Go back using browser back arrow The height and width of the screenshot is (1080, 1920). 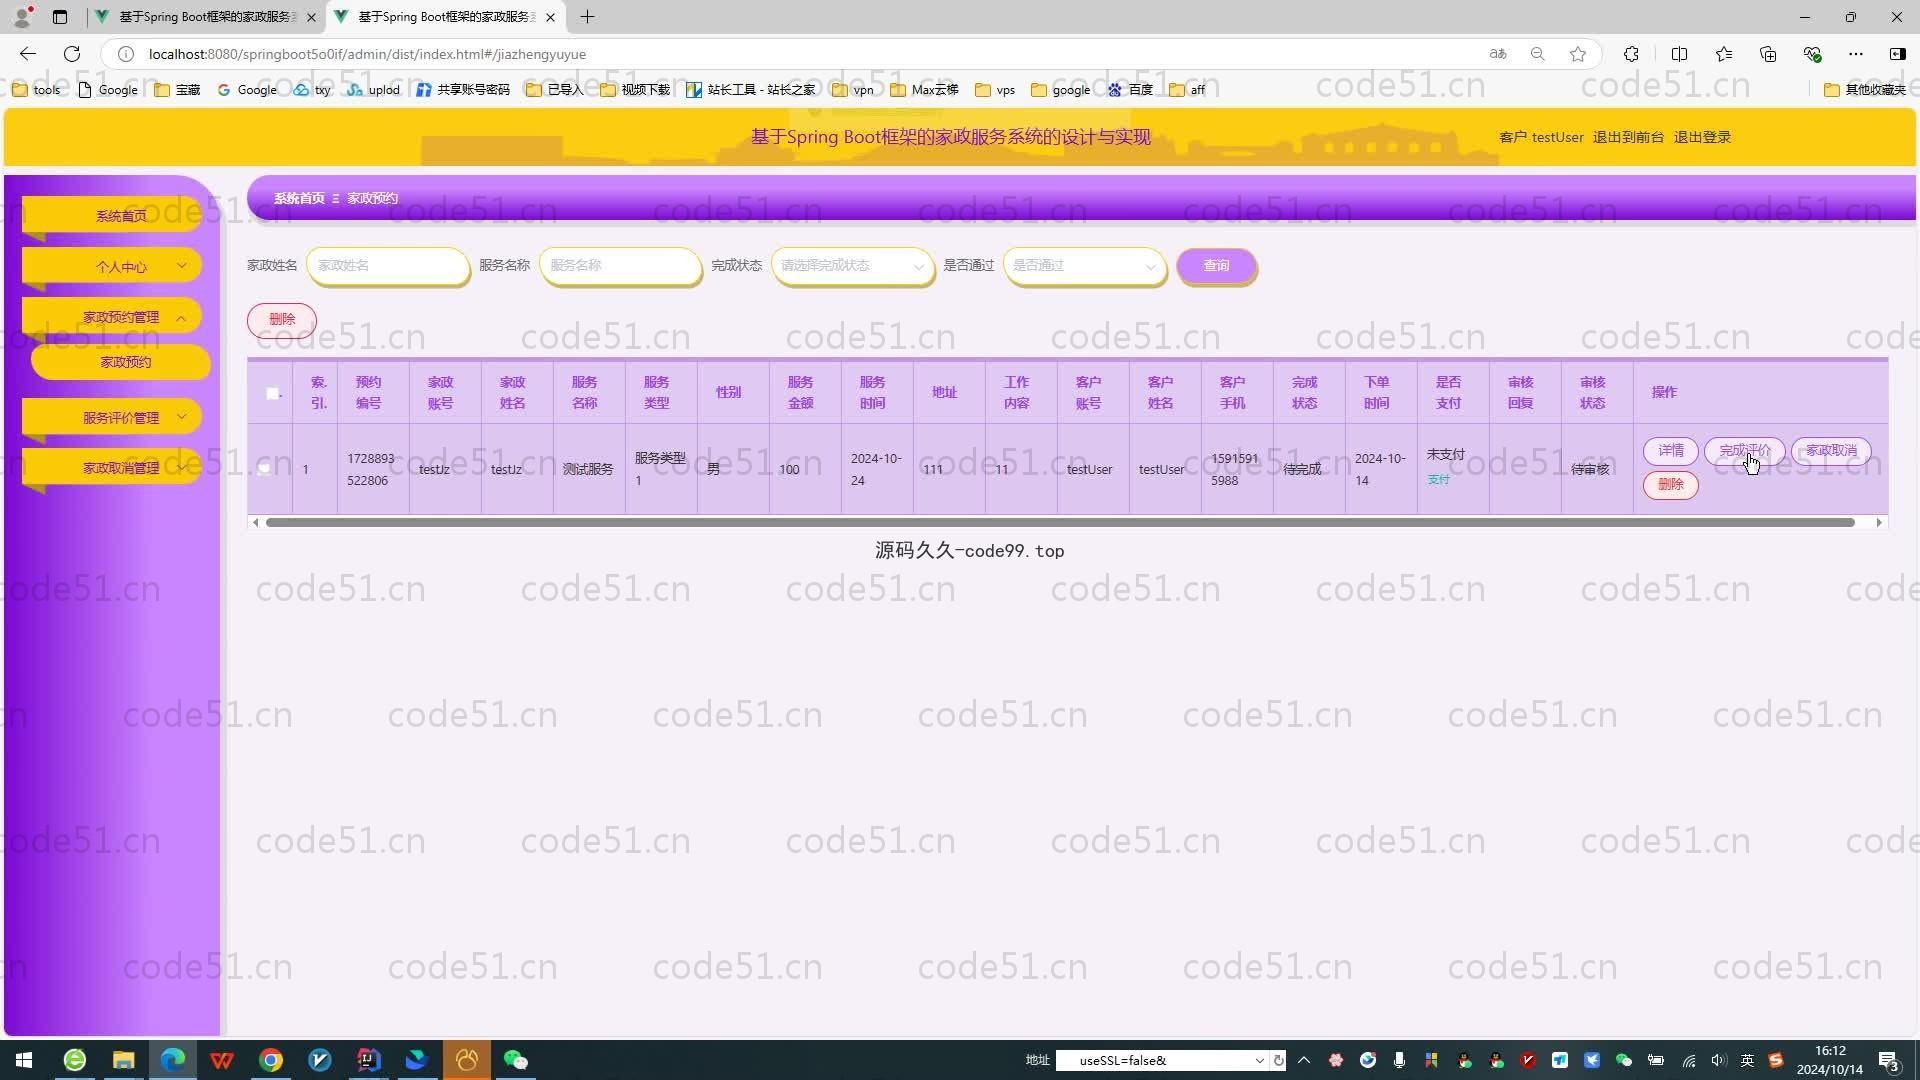click(28, 54)
